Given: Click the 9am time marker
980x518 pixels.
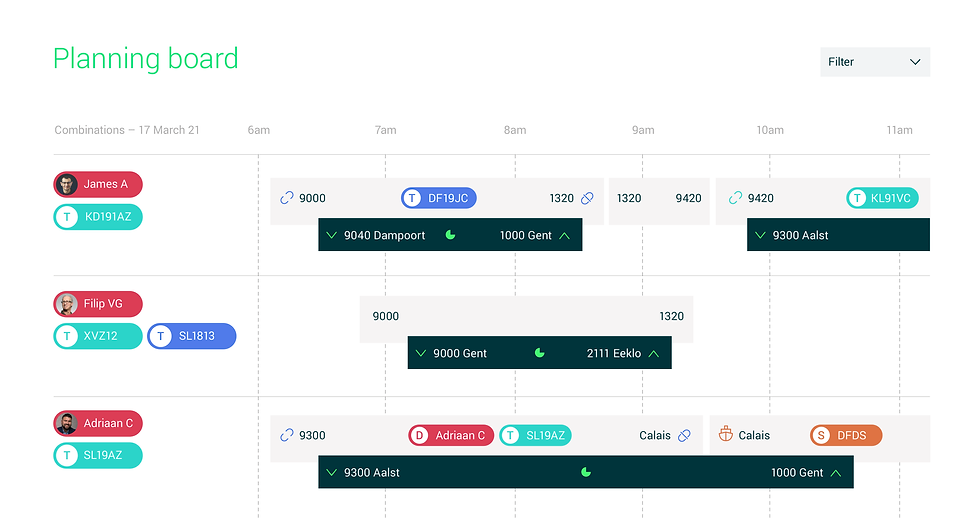Looking at the screenshot, I should [643, 130].
